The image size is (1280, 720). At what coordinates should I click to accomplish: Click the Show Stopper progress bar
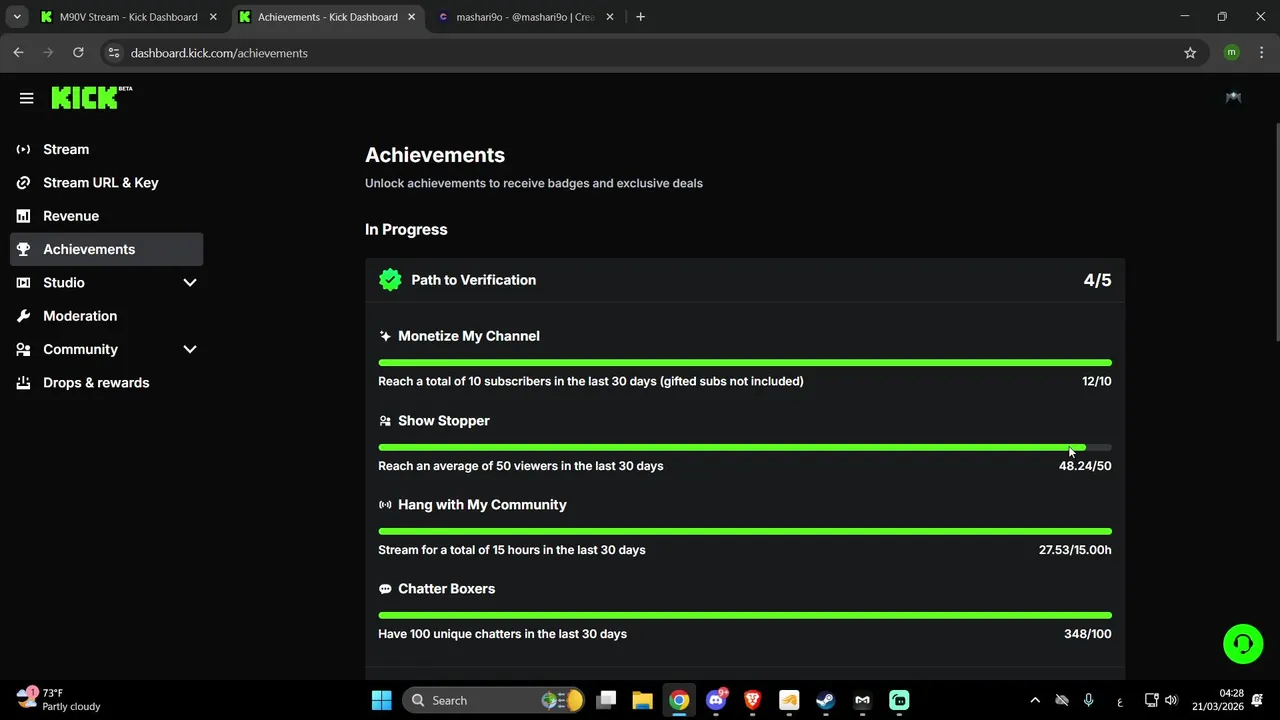point(745,447)
